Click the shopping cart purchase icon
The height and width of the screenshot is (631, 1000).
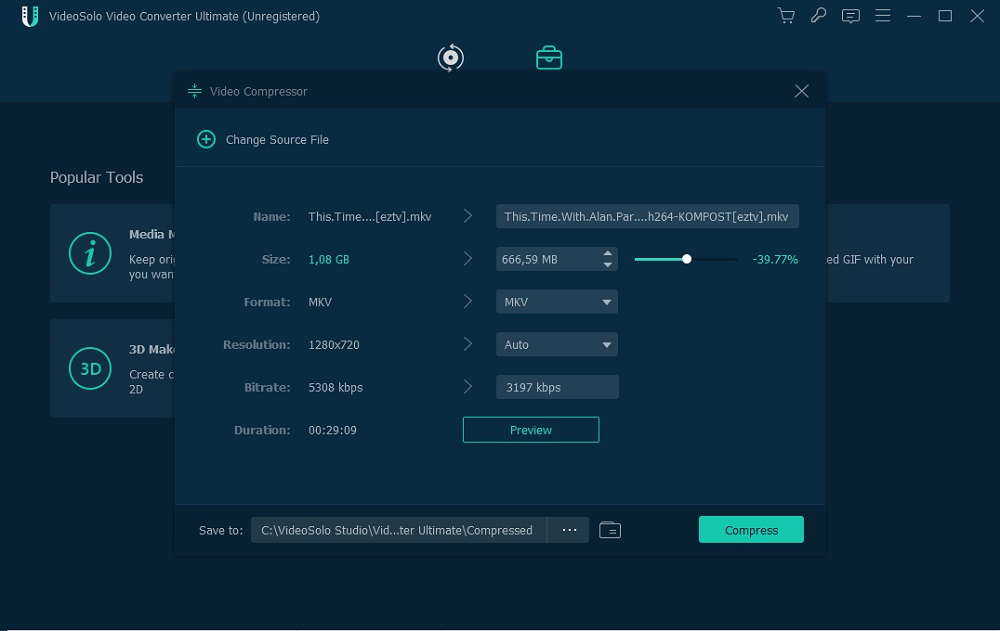[786, 16]
